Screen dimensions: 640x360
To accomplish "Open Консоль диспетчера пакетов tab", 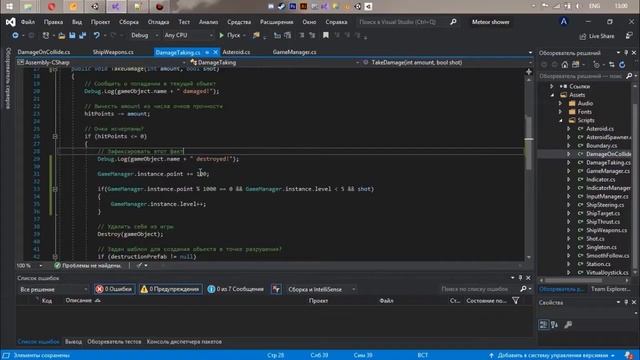I will 184,342.
